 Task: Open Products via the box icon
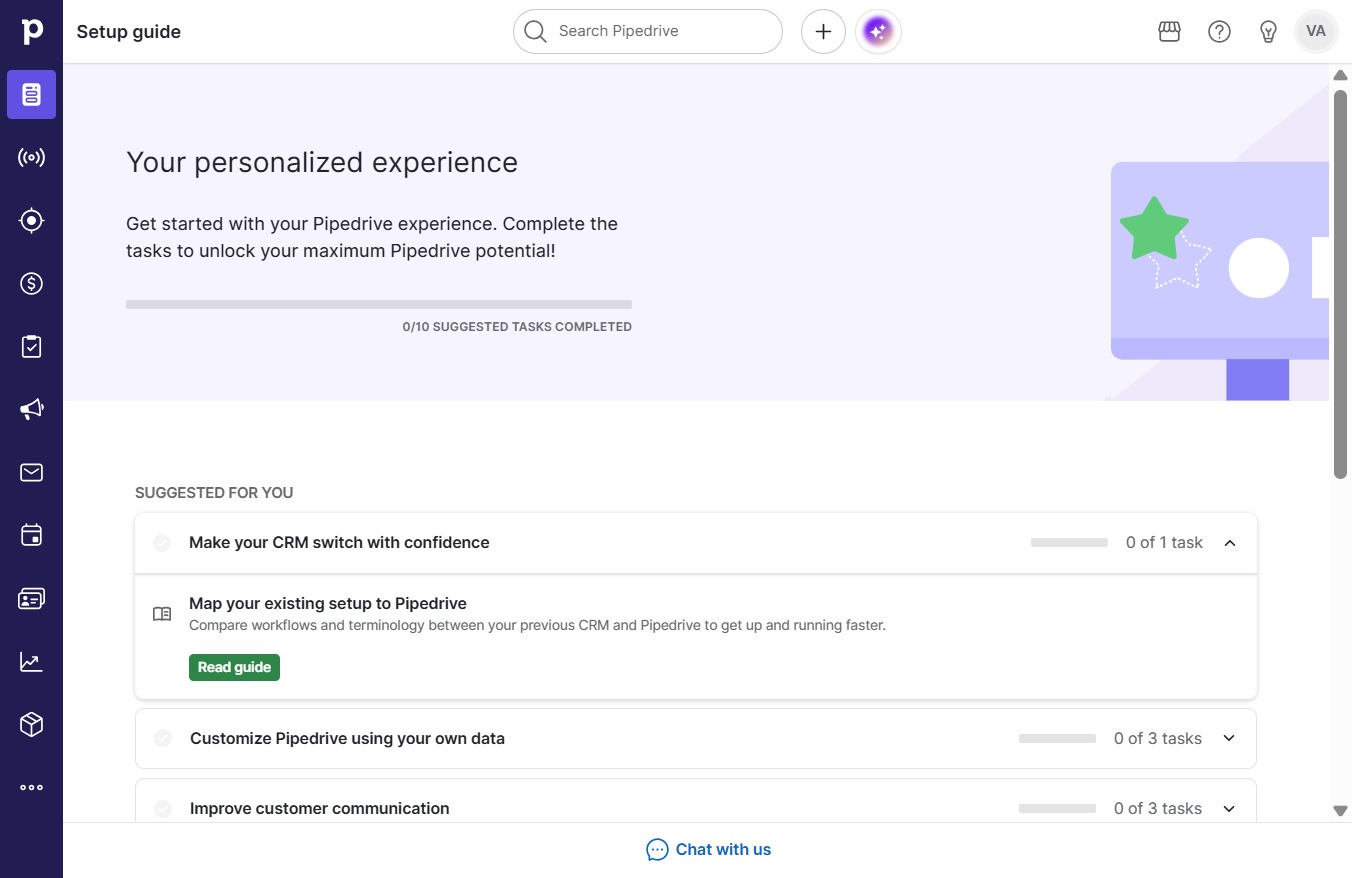click(x=31, y=724)
